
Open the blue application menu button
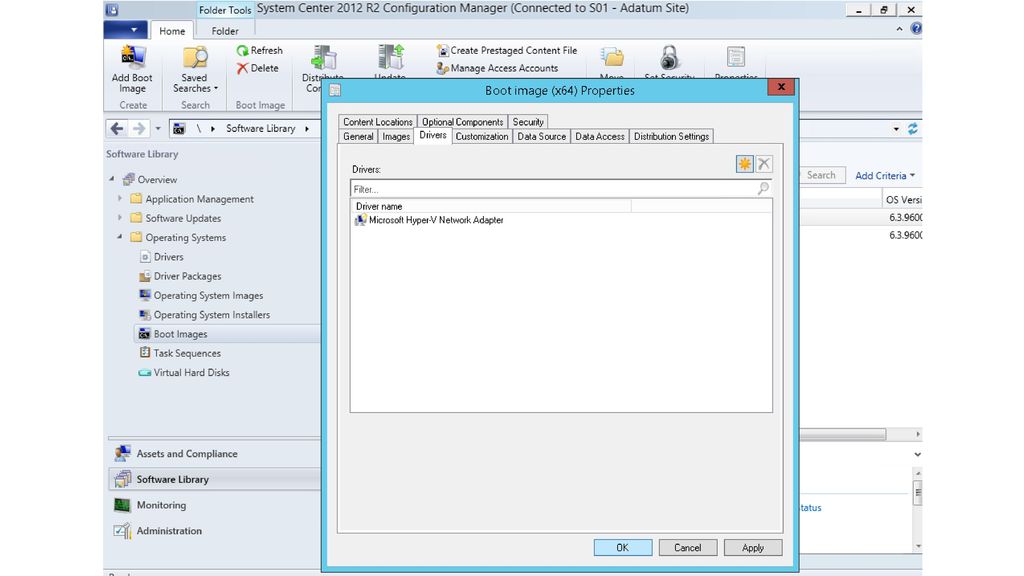(125, 29)
